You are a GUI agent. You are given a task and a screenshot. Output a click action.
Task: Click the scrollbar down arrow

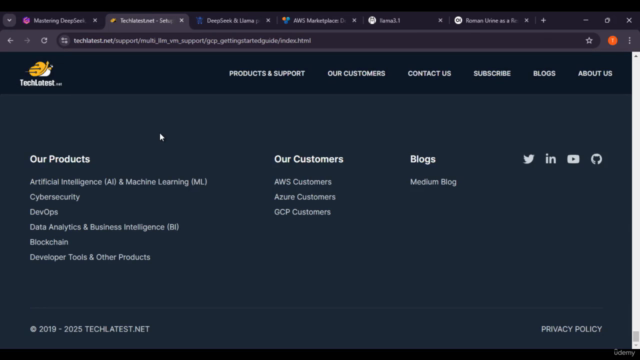636,345
